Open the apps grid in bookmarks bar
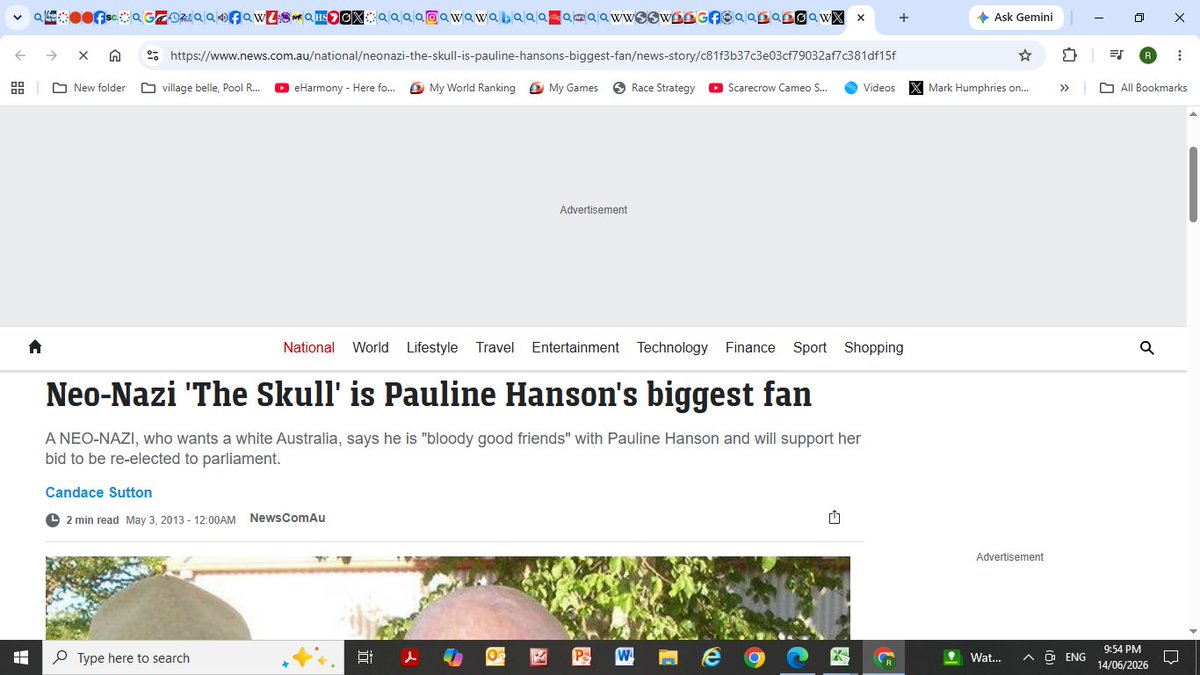This screenshot has height=675, width=1200. tap(17, 88)
